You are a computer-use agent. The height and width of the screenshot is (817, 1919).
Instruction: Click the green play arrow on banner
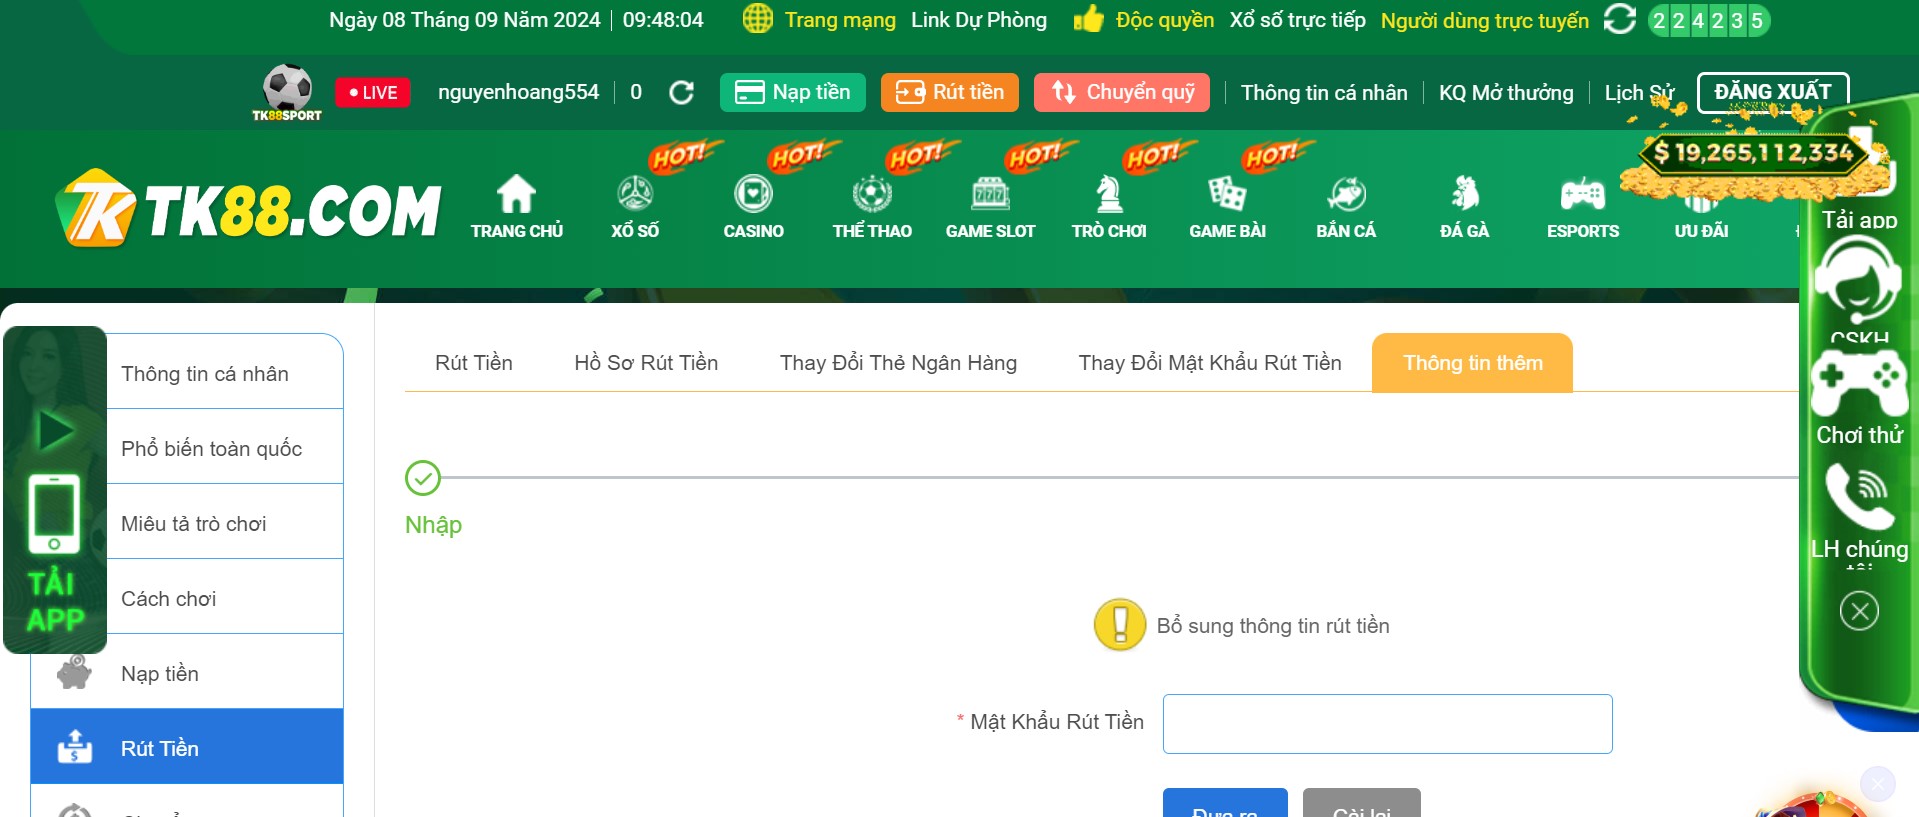[x=56, y=431]
